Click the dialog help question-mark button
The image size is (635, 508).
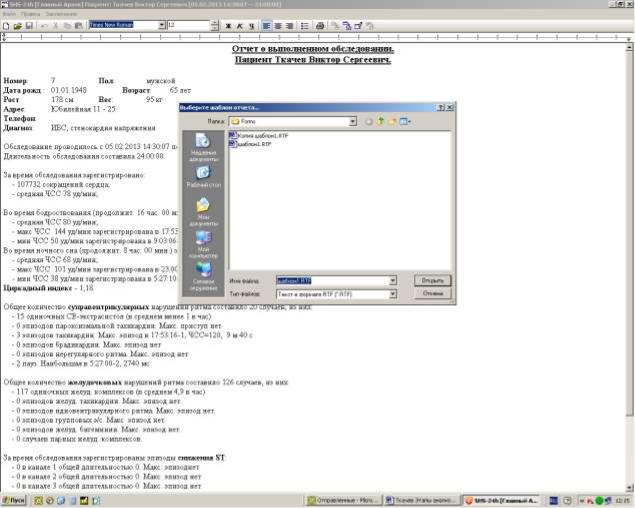pos(441,107)
